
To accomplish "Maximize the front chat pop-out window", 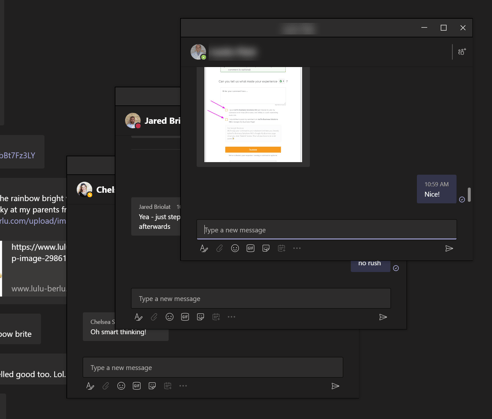I will click(x=444, y=28).
